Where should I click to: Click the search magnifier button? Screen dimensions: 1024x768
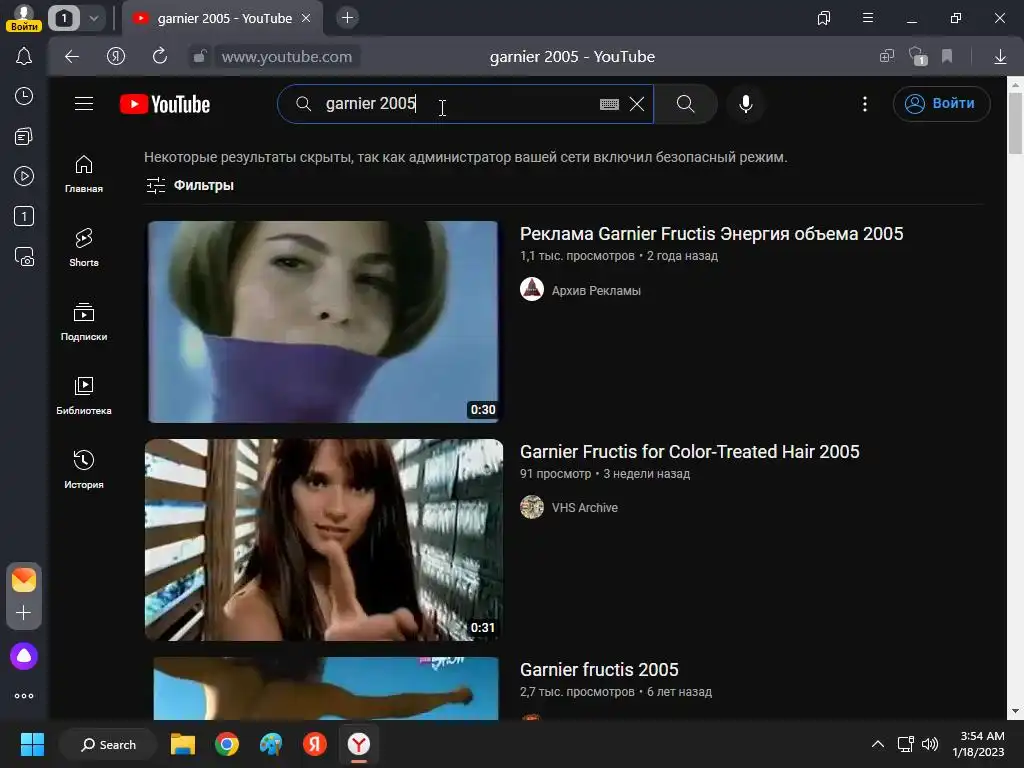(x=685, y=104)
